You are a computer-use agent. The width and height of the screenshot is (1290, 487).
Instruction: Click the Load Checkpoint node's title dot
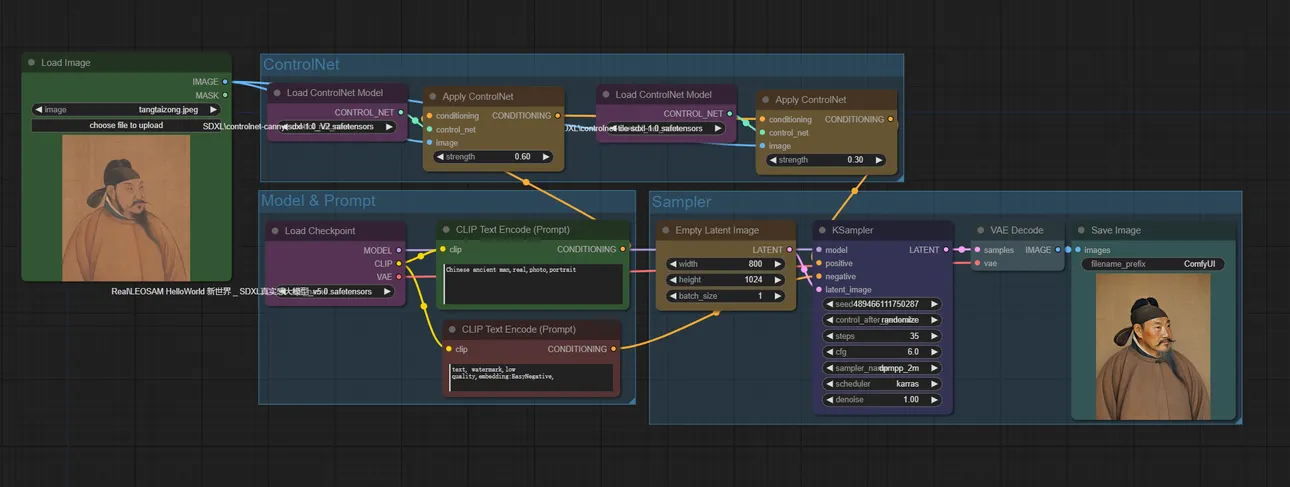click(275, 231)
